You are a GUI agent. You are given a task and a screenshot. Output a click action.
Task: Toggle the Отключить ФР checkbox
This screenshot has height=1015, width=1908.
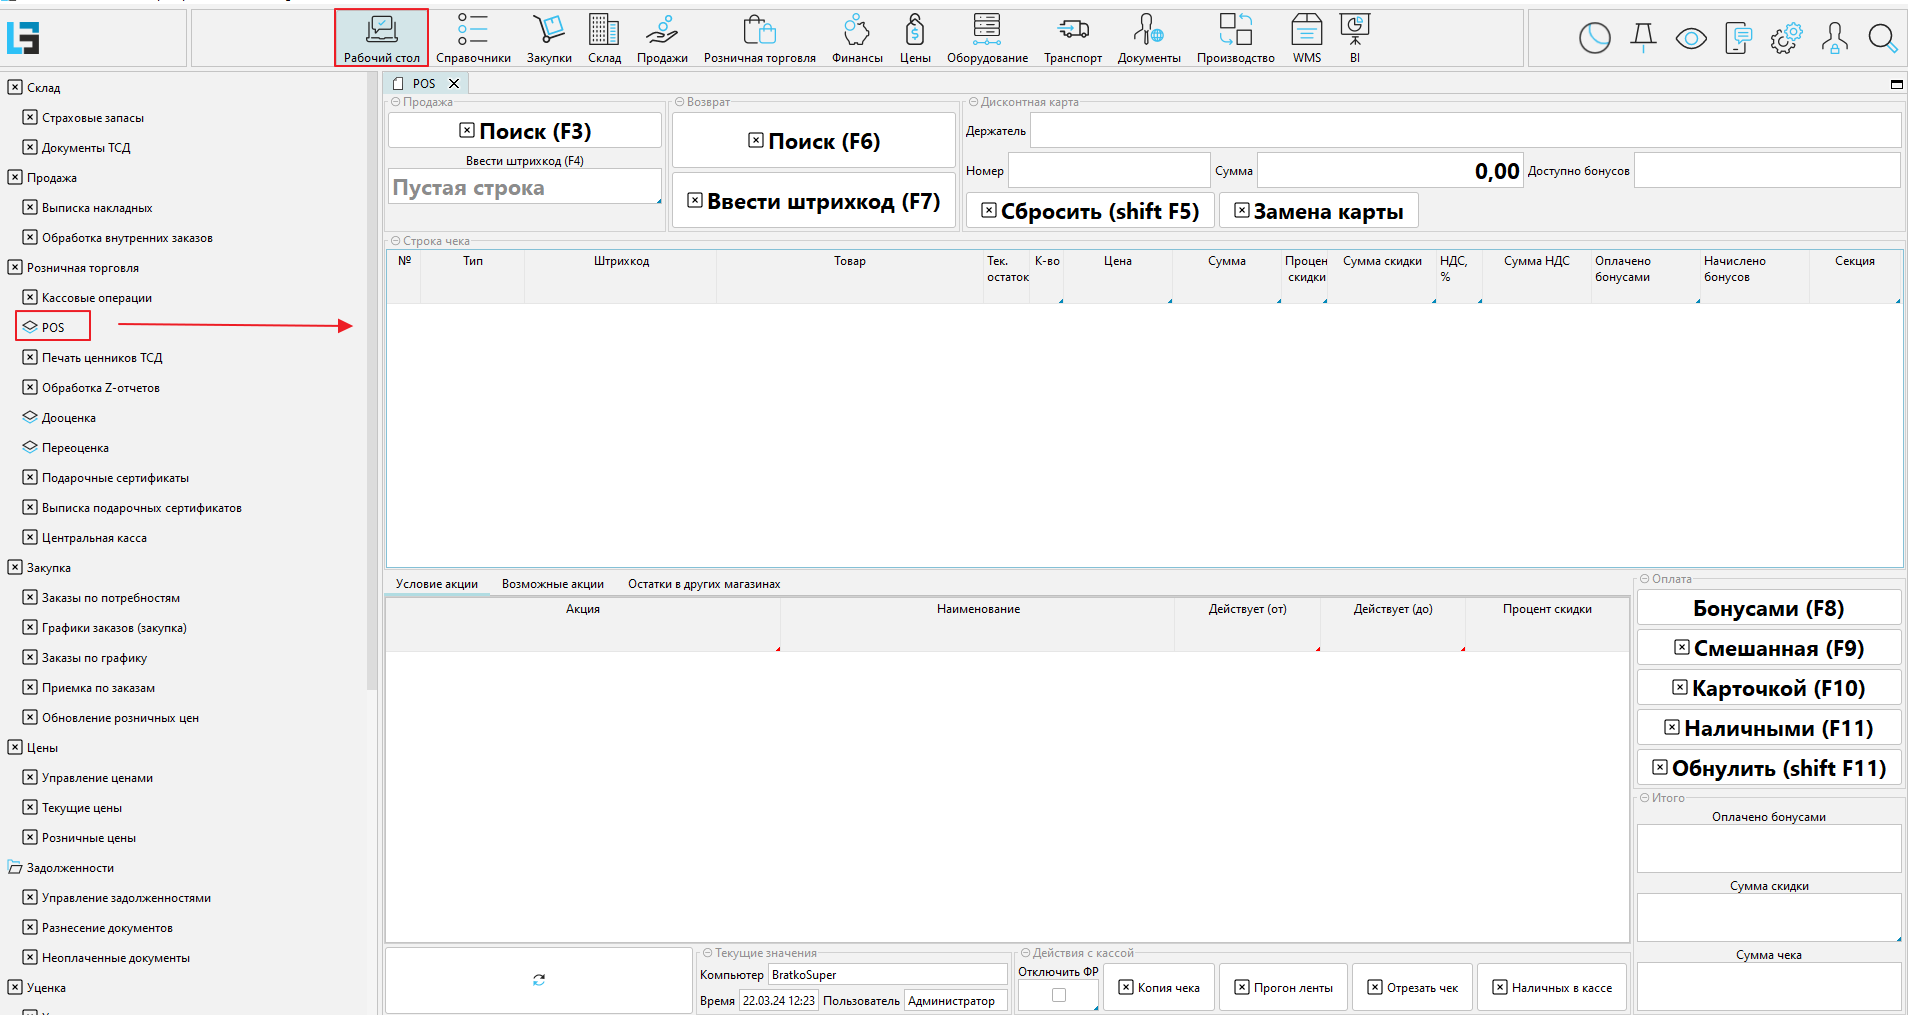(x=1059, y=995)
